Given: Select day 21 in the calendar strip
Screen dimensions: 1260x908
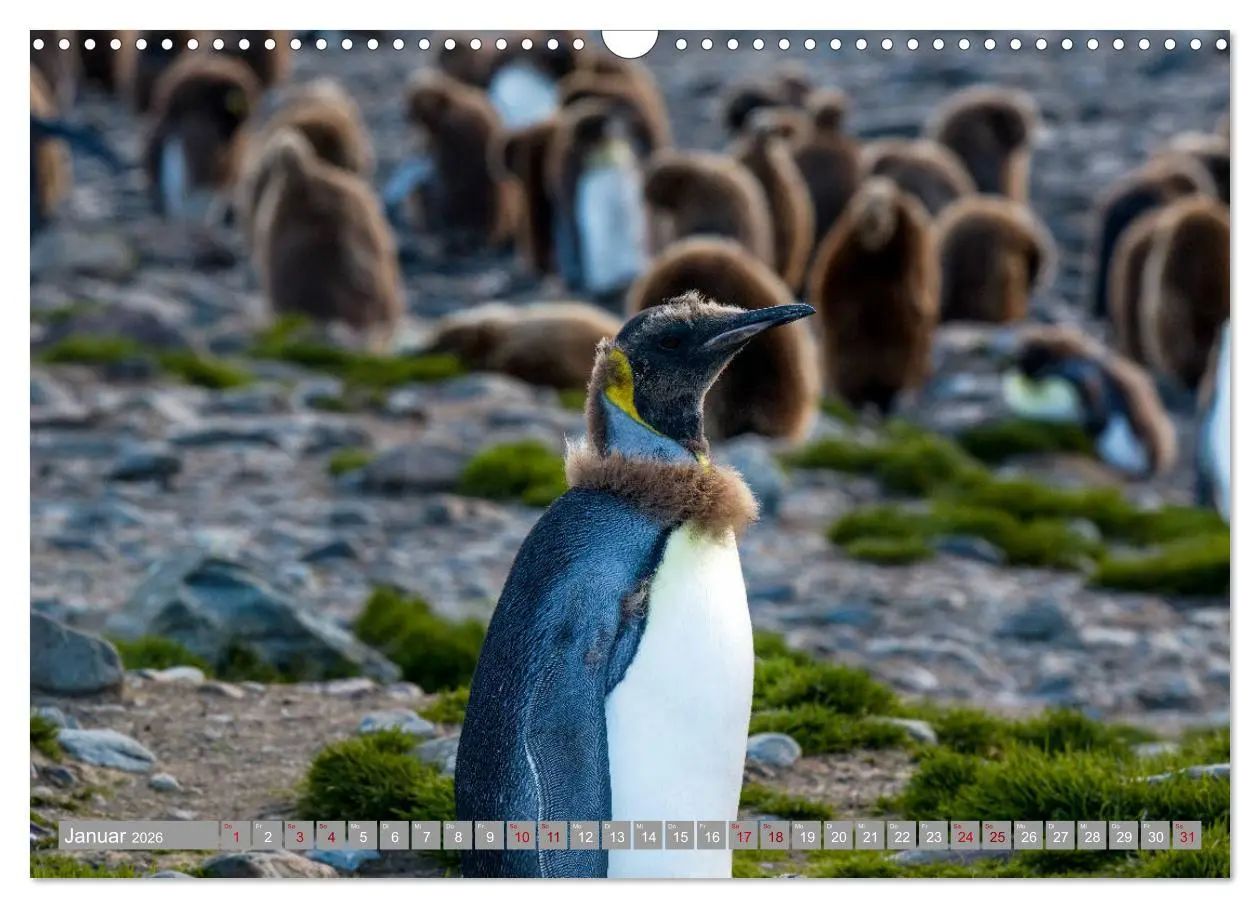Looking at the screenshot, I should [x=870, y=835].
